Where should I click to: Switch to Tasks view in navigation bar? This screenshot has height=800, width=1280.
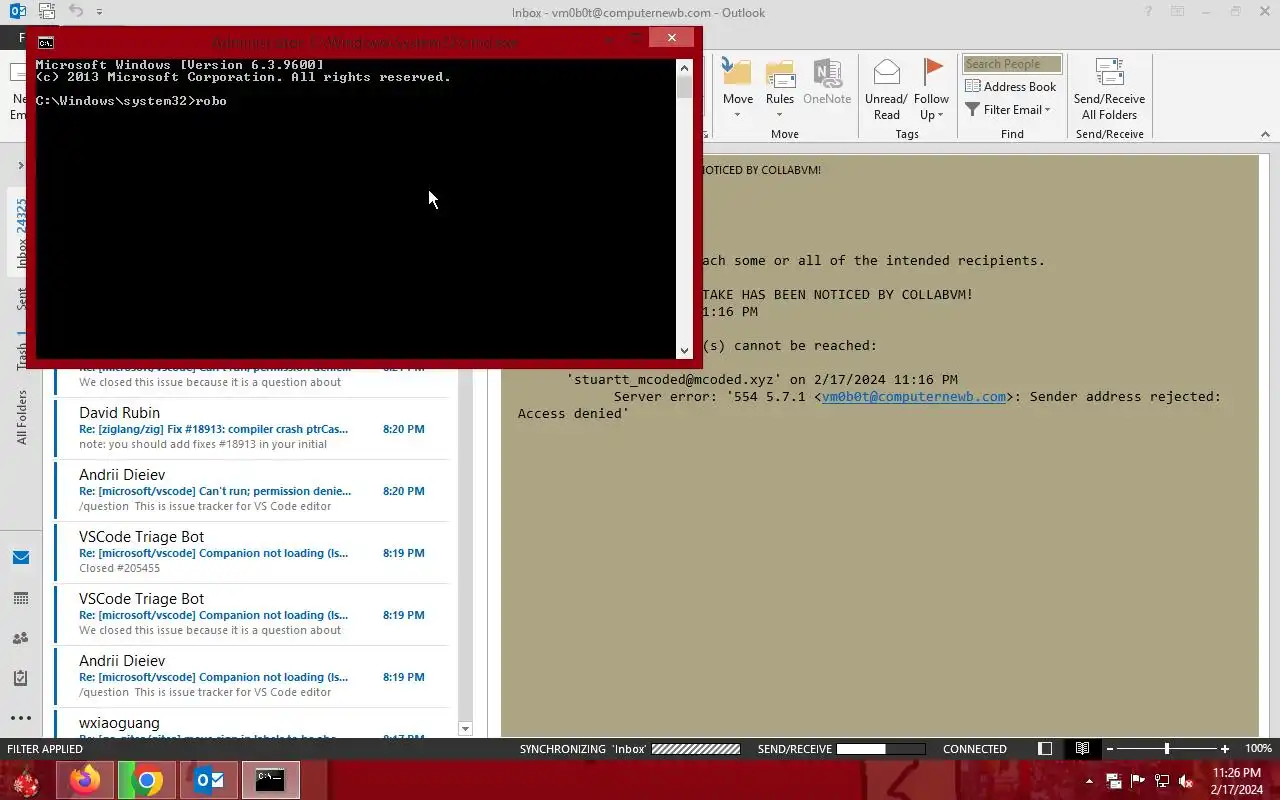20,678
